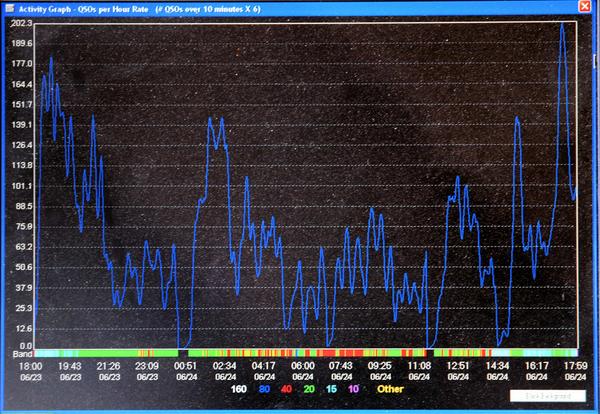
Task: Click the 11:08 time axis label
Action: [x=419, y=366]
